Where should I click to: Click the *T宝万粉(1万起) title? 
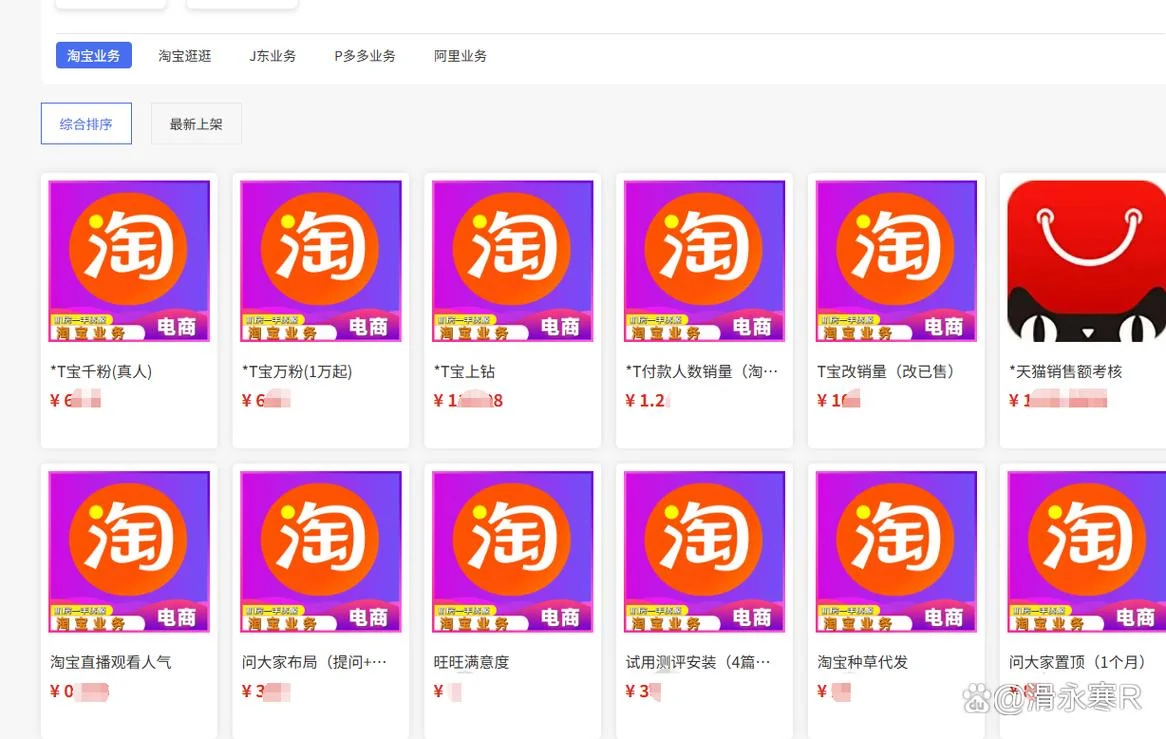click(x=297, y=371)
